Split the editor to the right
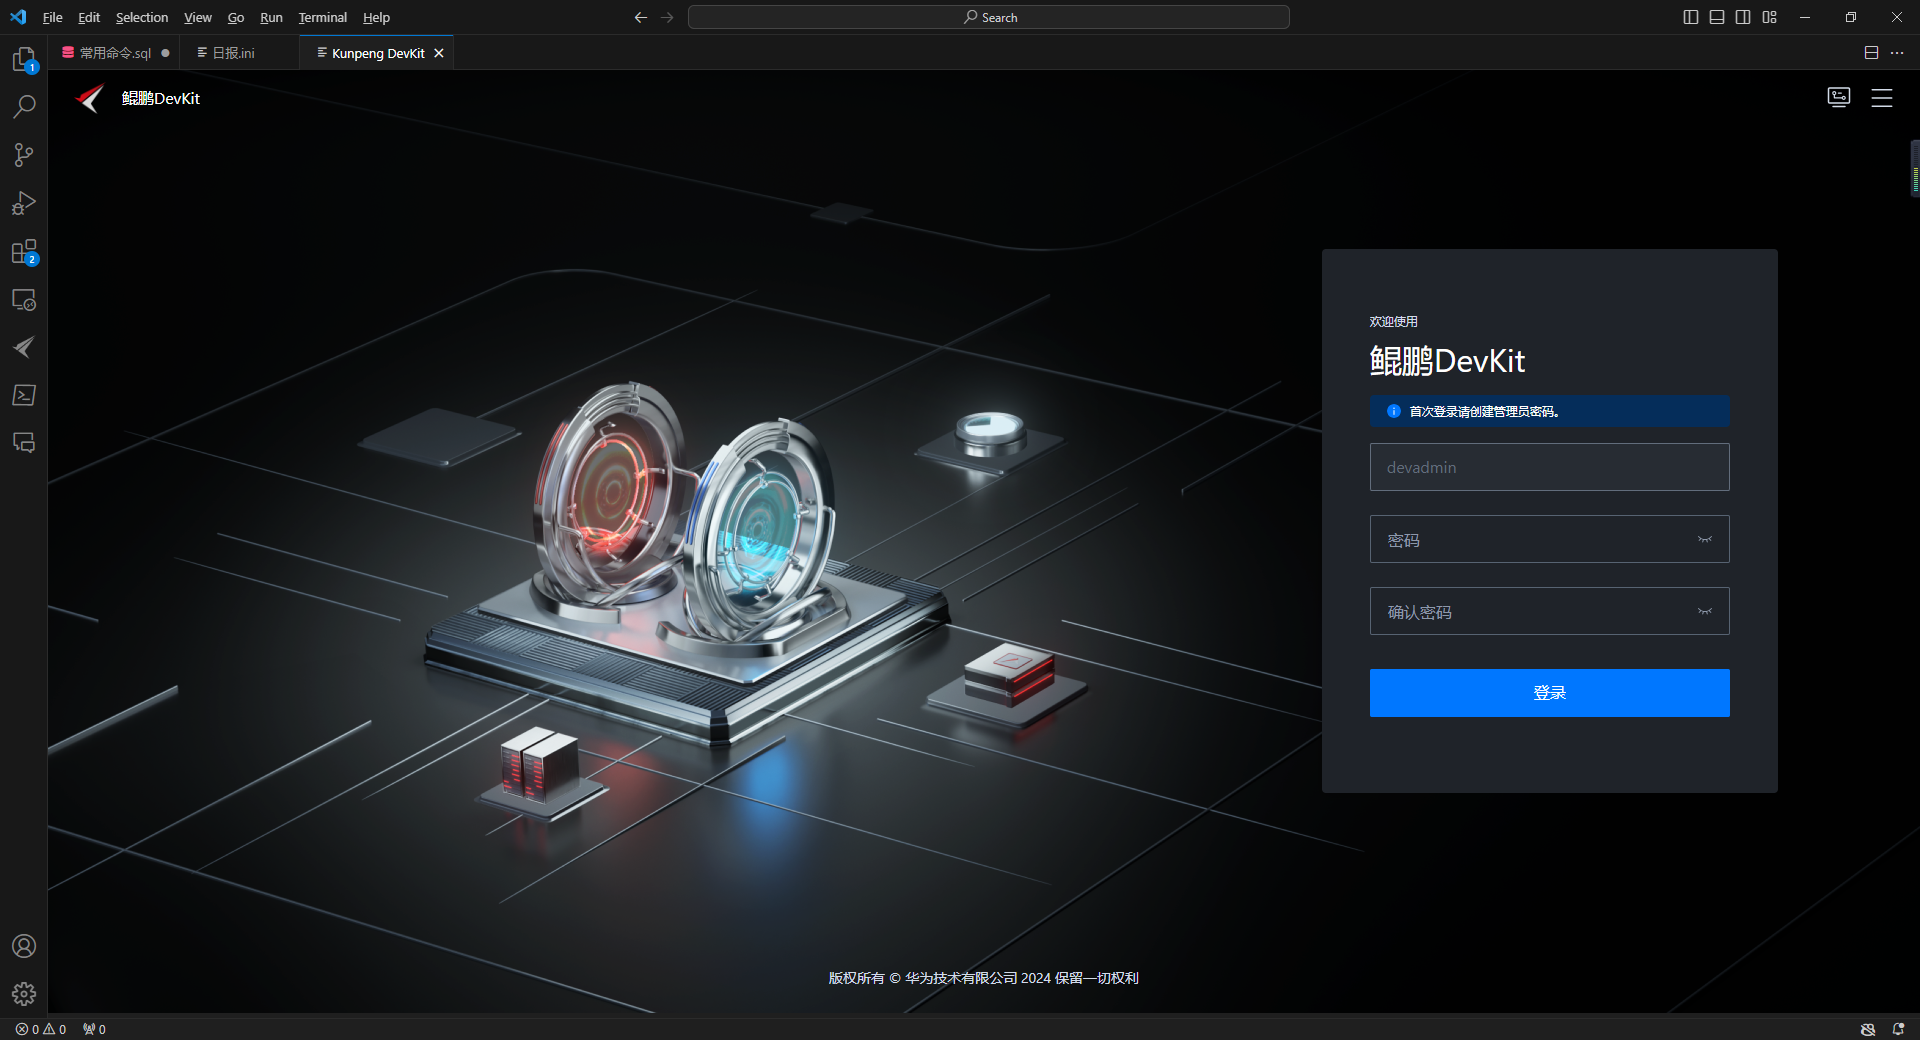 [1871, 53]
